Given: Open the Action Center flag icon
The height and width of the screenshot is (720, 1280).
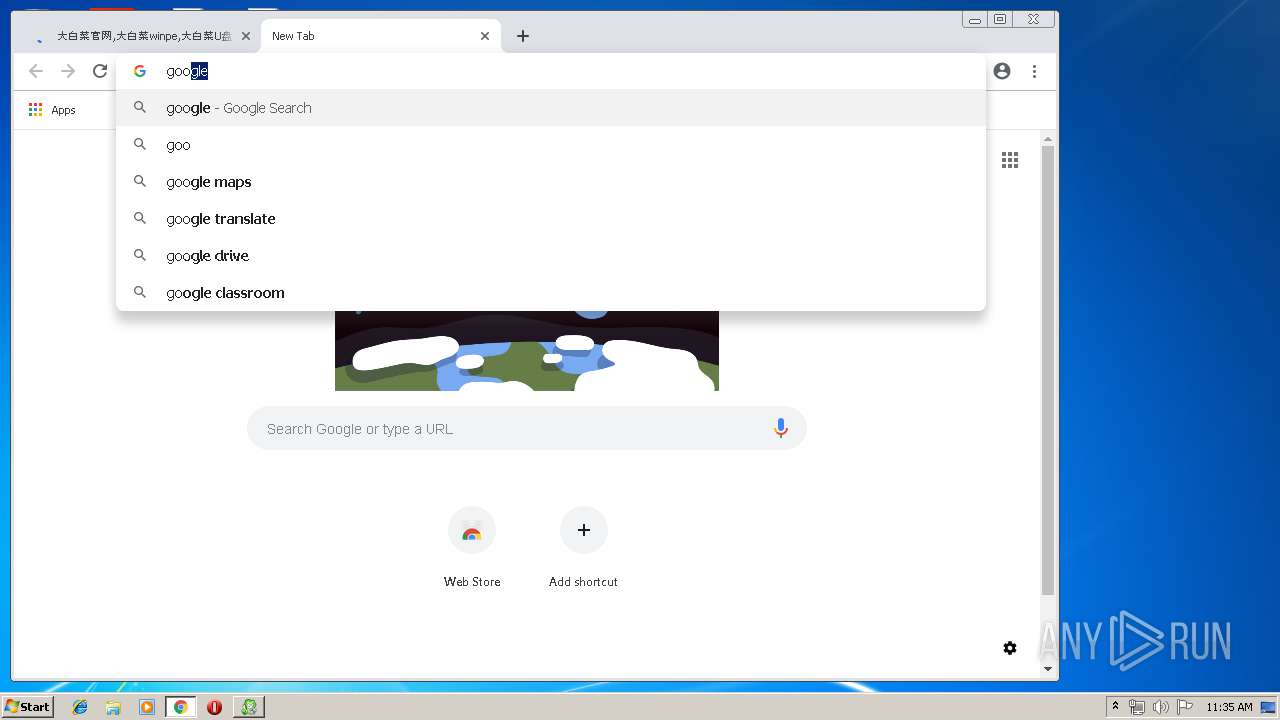Looking at the screenshot, I should (1185, 707).
